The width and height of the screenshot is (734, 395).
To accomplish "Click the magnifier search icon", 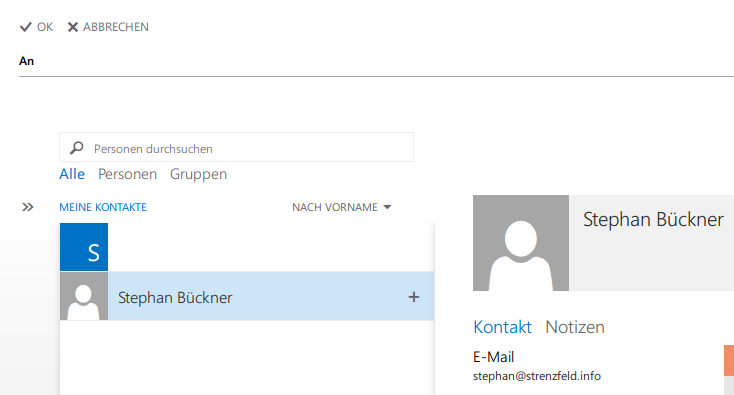I will coord(77,148).
